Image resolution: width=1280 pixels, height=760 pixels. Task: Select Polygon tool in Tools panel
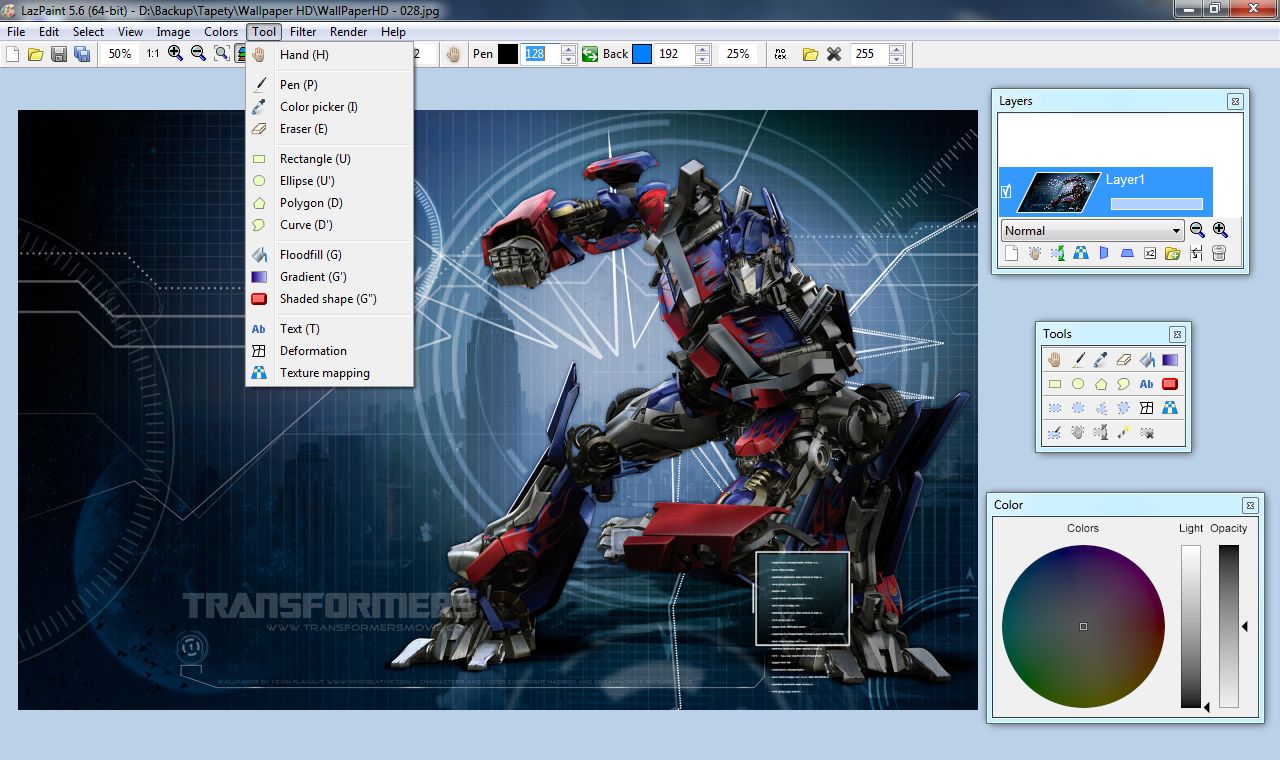point(1101,383)
